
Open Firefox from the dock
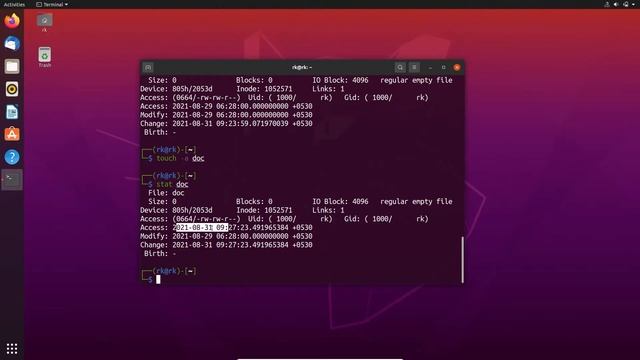pos(12,20)
